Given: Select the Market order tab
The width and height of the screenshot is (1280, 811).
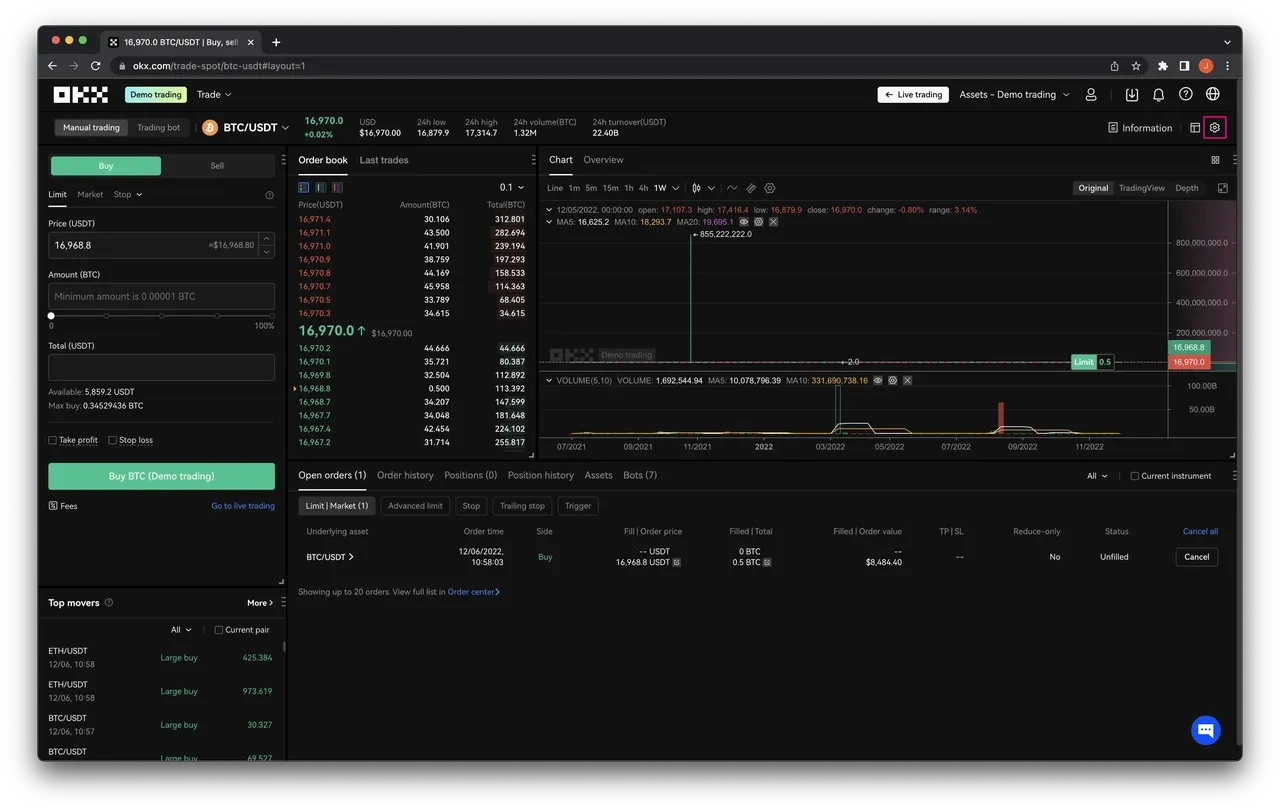Looking at the screenshot, I should 90,195.
